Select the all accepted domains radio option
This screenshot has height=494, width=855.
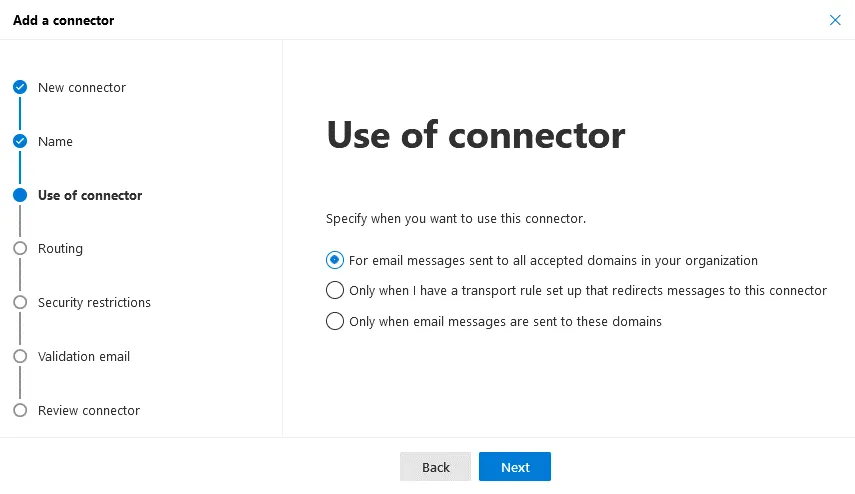click(x=335, y=260)
